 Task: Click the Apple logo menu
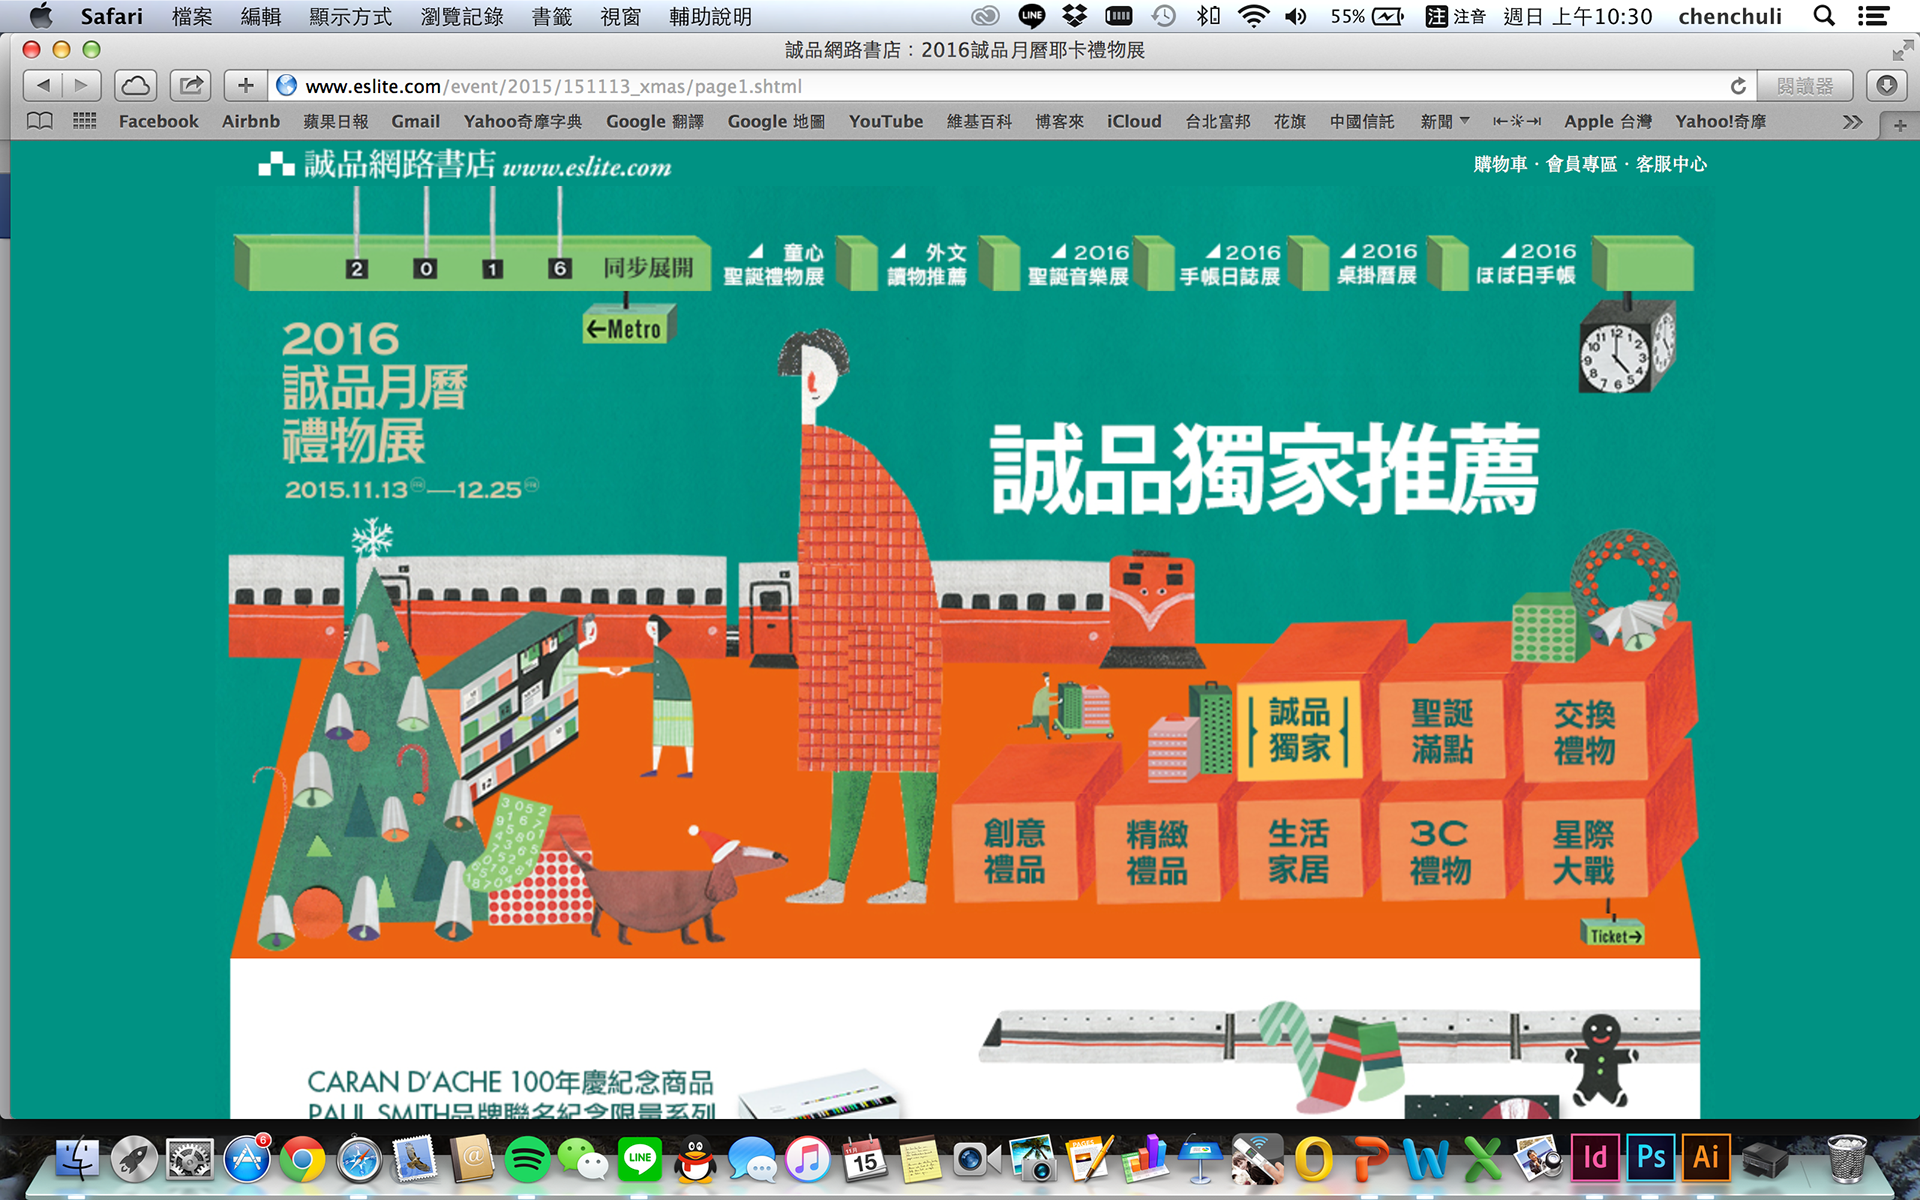click(x=40, y=15)
